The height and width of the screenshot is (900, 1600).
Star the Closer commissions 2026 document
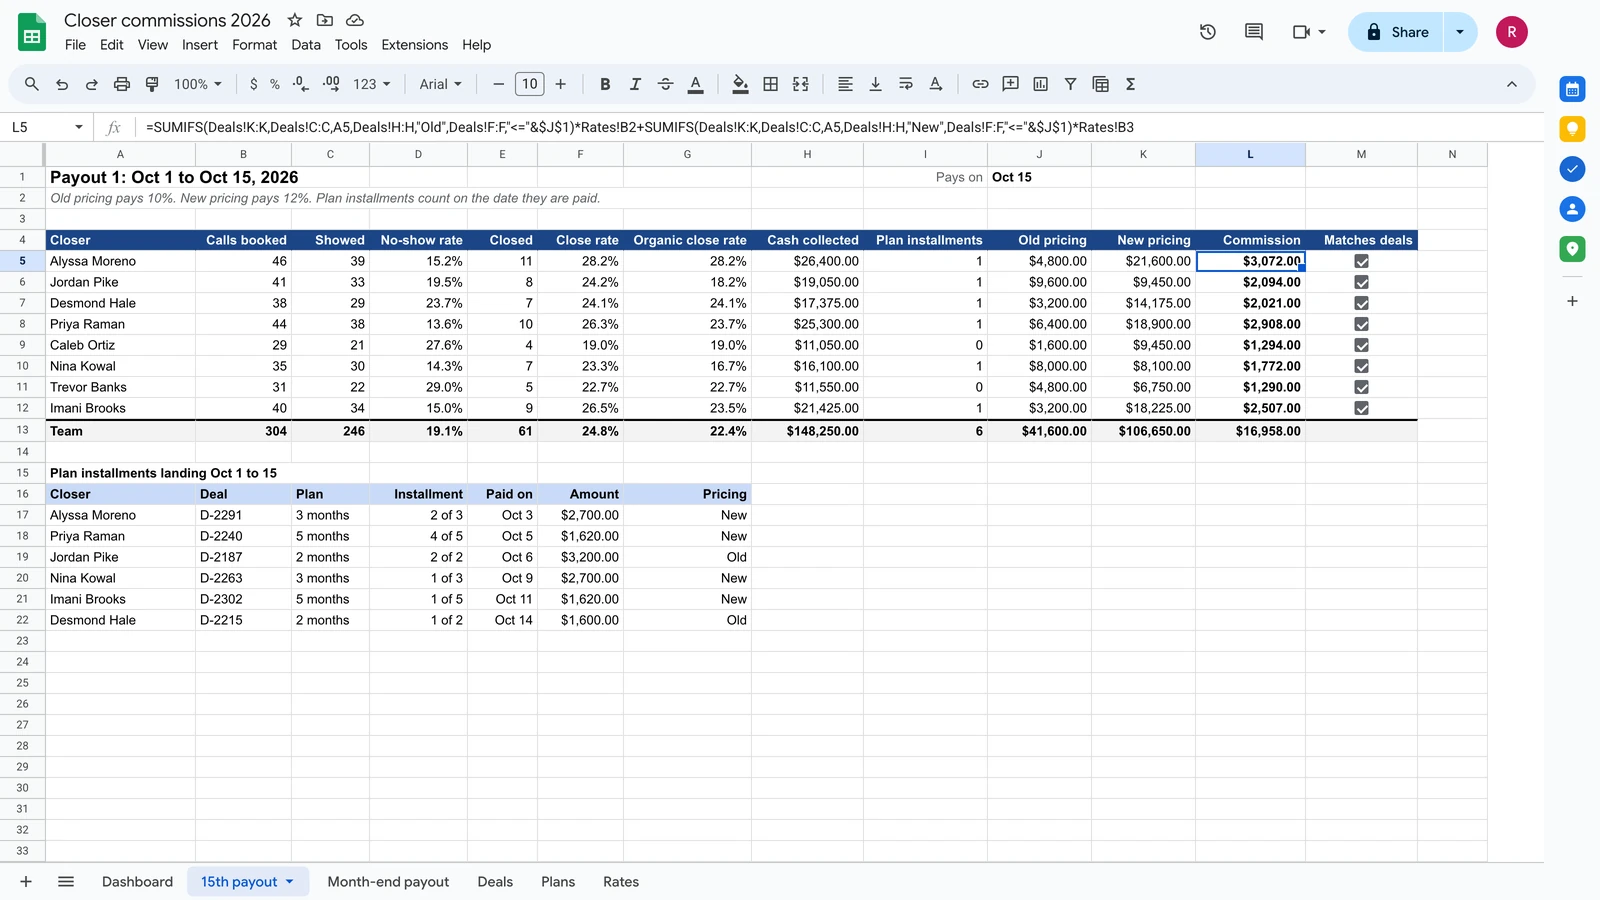295,20
